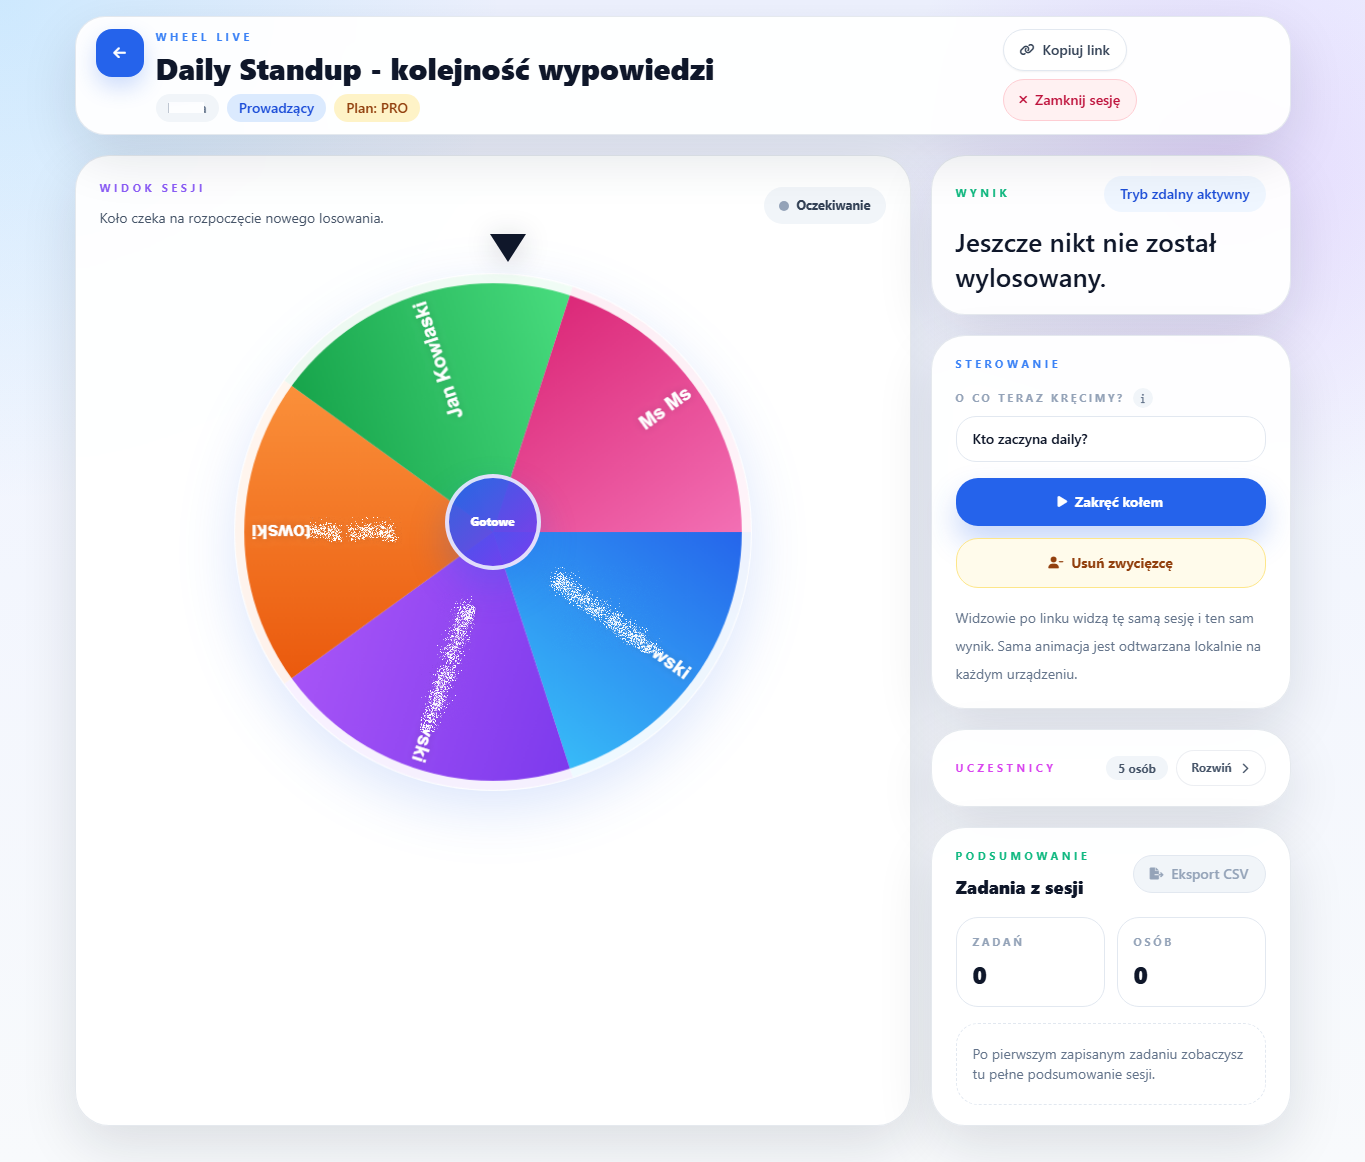Click the black pointer triangle above wheel
Image resolution: width=1365 pixels, height=1162 pixels.
pyautogui.click(x=508, y=247)
